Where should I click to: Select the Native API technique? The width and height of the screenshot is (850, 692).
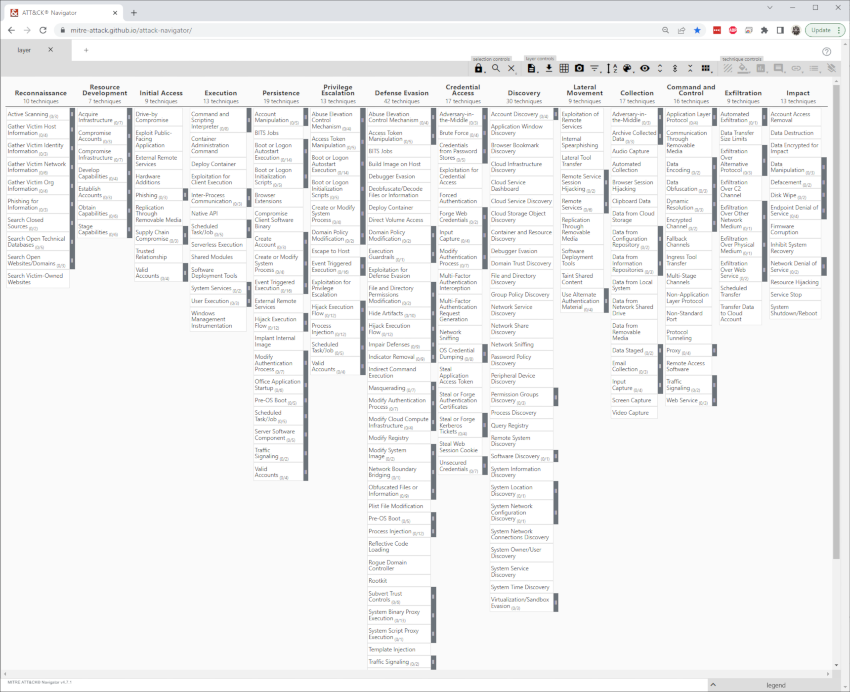(217, 214)
